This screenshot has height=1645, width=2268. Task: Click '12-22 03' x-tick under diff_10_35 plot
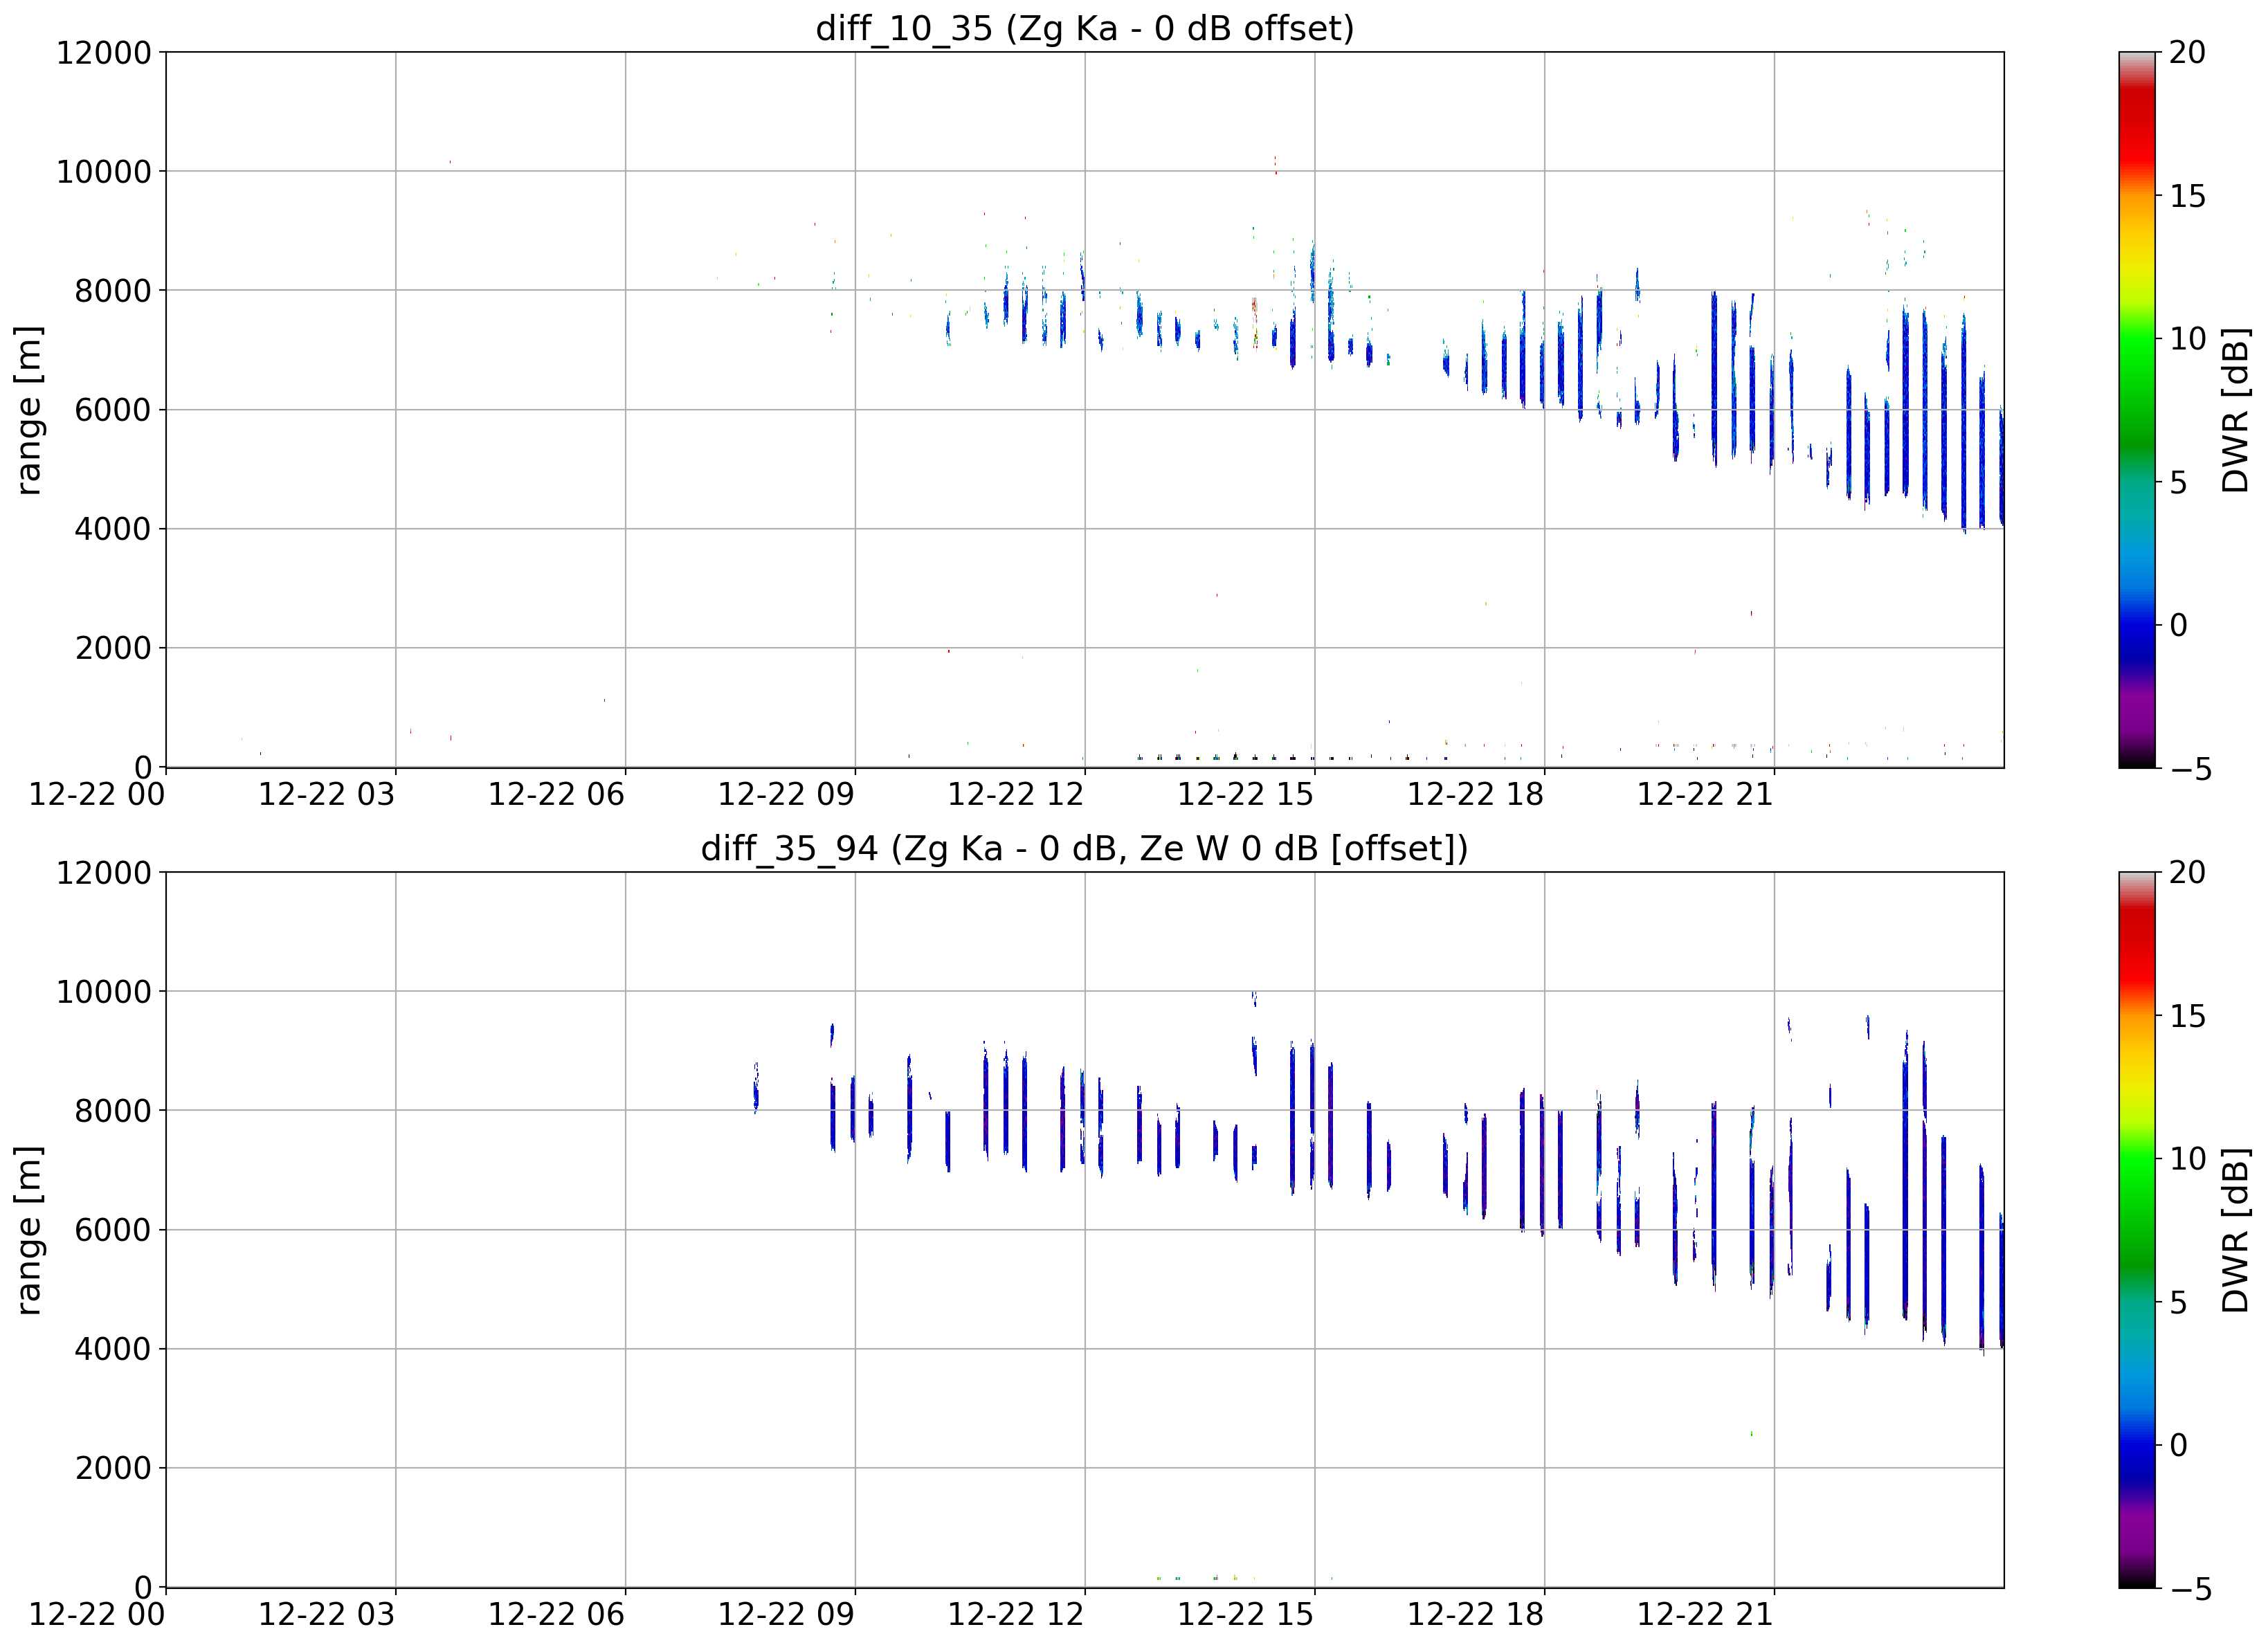(327, 795)
